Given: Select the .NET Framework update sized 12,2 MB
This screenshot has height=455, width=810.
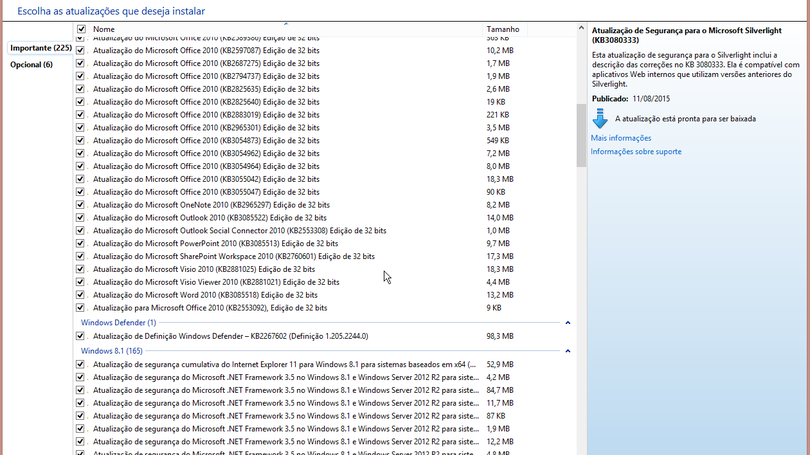Looking at the screenshot, I should (x=325, y=442).
